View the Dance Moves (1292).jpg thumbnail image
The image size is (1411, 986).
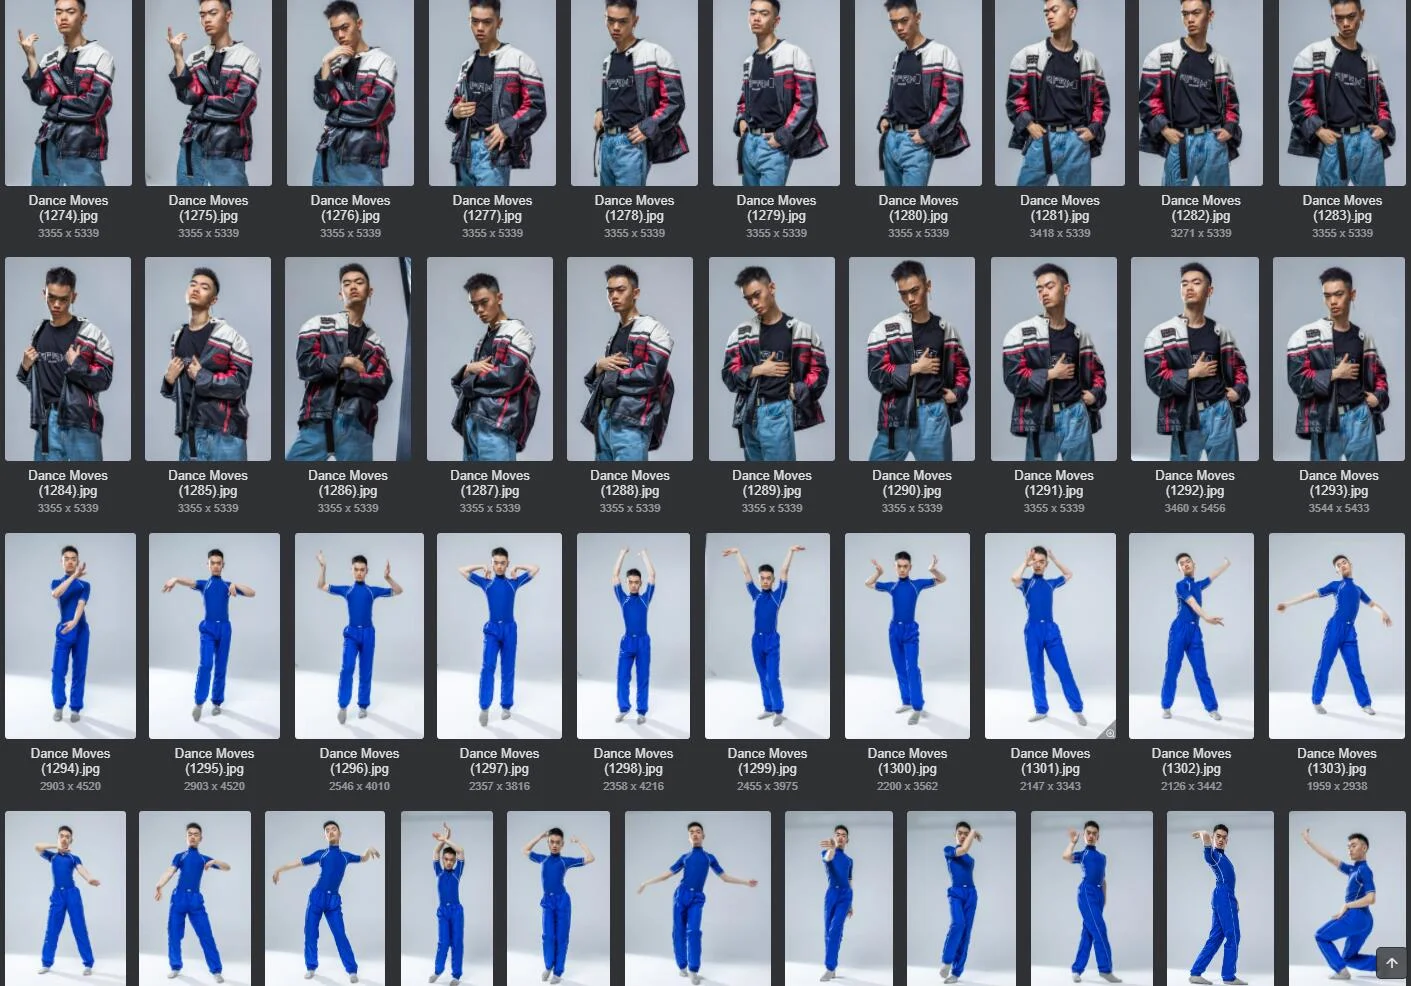pos(1195,359)
